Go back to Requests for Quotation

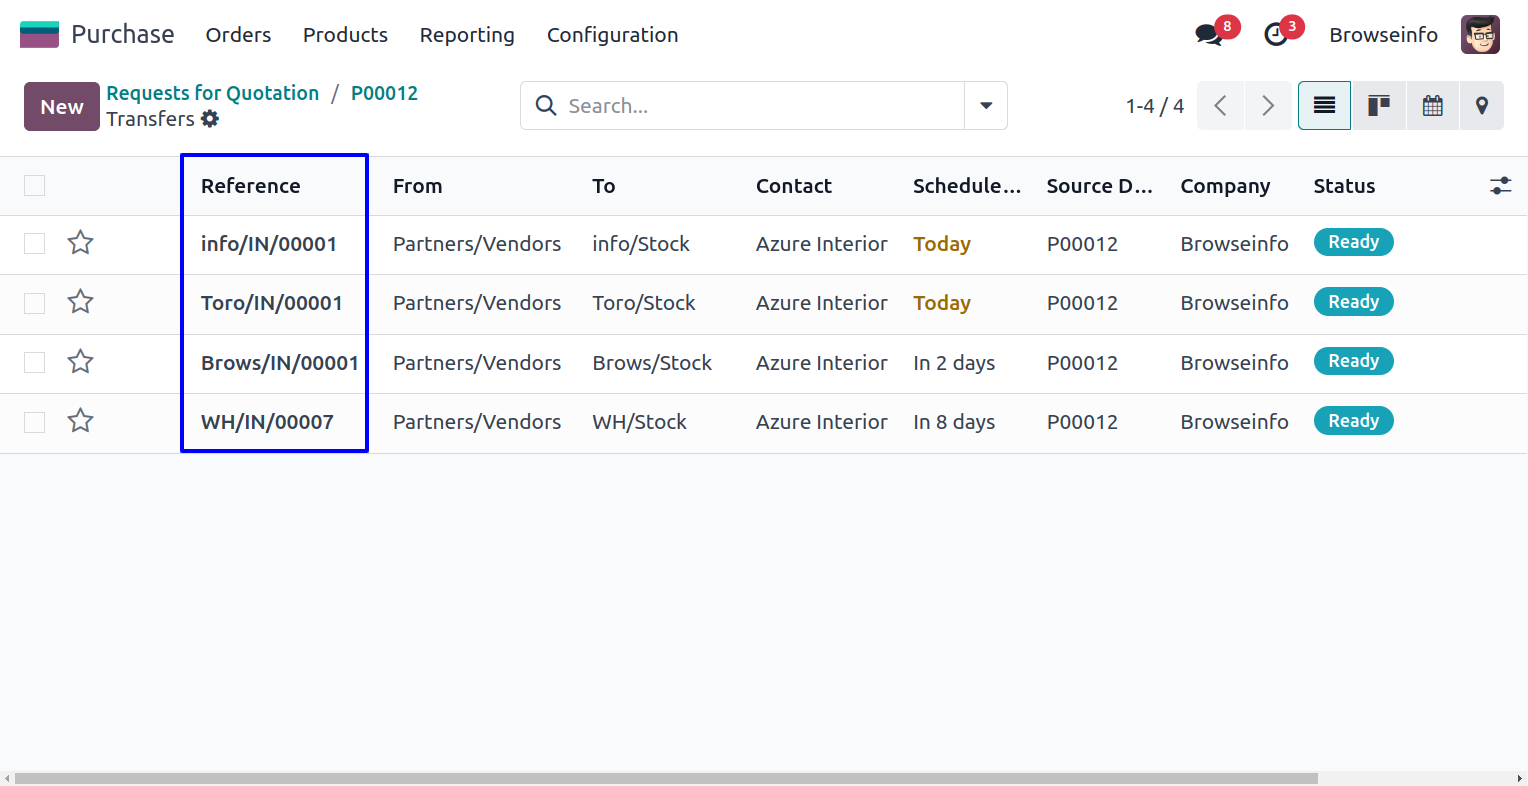(213, 93)
